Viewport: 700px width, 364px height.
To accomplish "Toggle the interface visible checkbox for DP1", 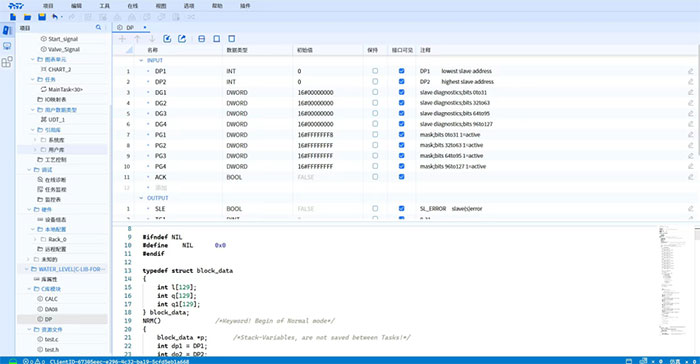I will pyautogui.click(x=401, y=71).
